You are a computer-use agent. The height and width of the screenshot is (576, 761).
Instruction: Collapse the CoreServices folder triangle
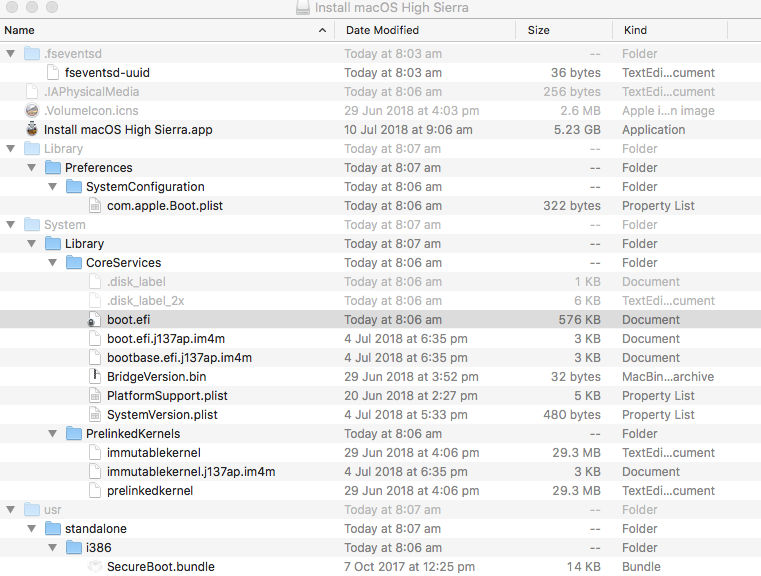coord(52,263)
